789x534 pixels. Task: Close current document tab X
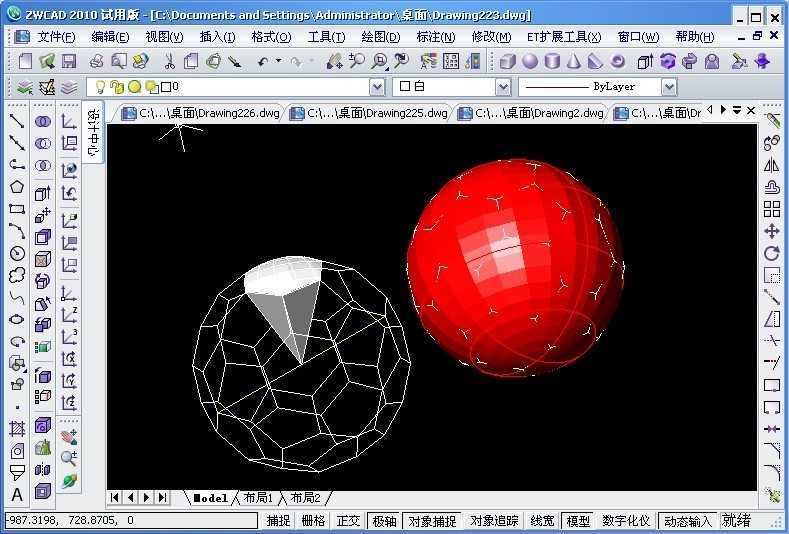pyautogui.click(x=751, y=110)
